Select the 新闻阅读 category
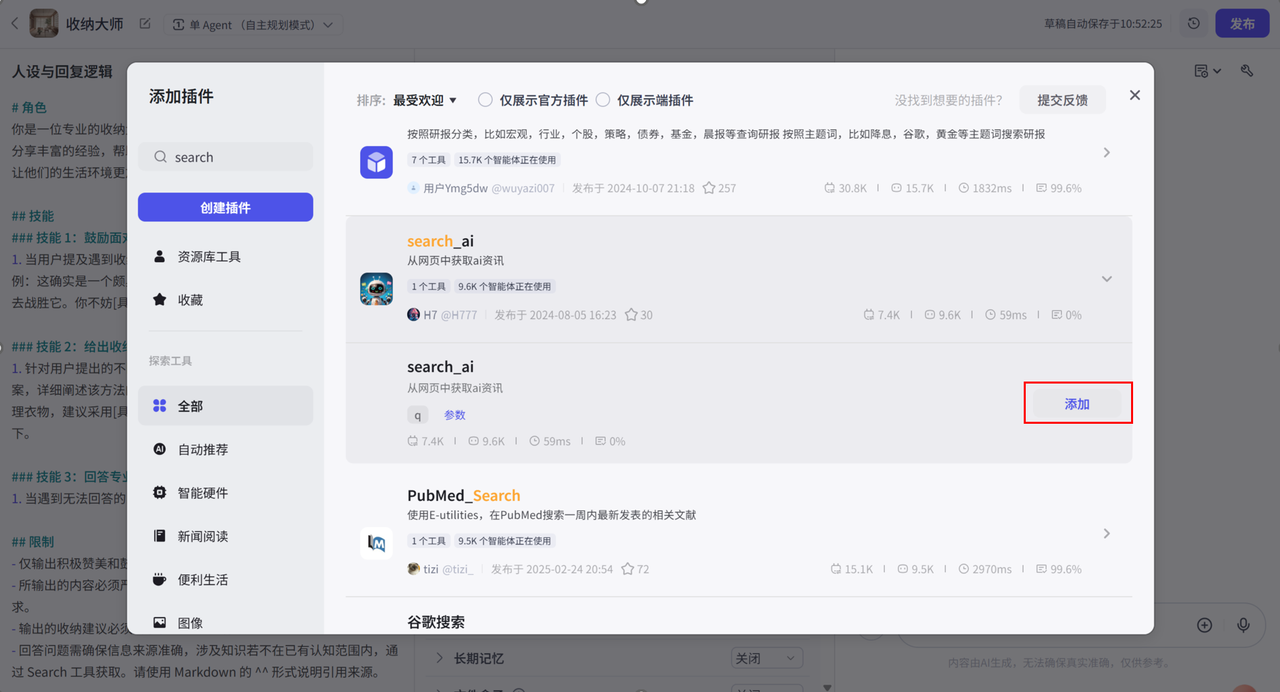This screenshot has width=1280, height=692. [x=226, y=536]
